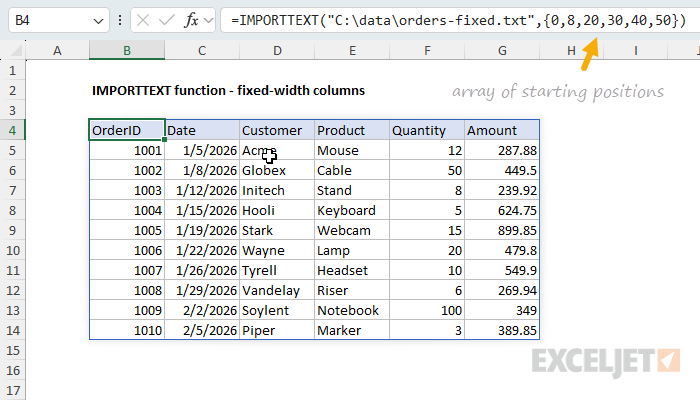Click customer cell Soylent
The height and width of the screenshot is (400, 700).
tap(277, 310)
